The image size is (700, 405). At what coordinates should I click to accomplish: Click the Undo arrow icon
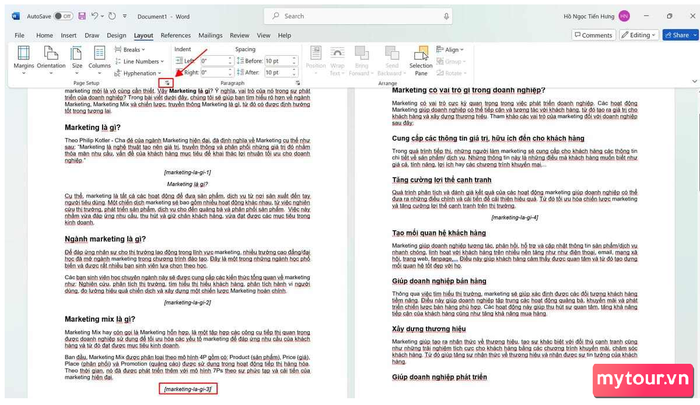(94, 16)
